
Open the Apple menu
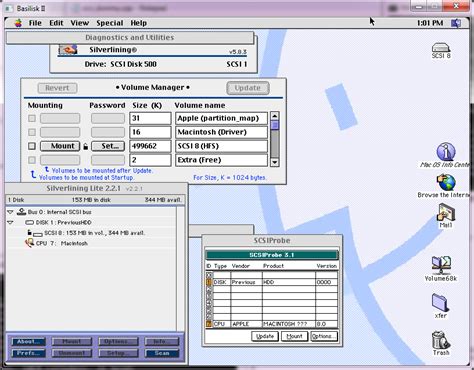click(x=18, y=23)
